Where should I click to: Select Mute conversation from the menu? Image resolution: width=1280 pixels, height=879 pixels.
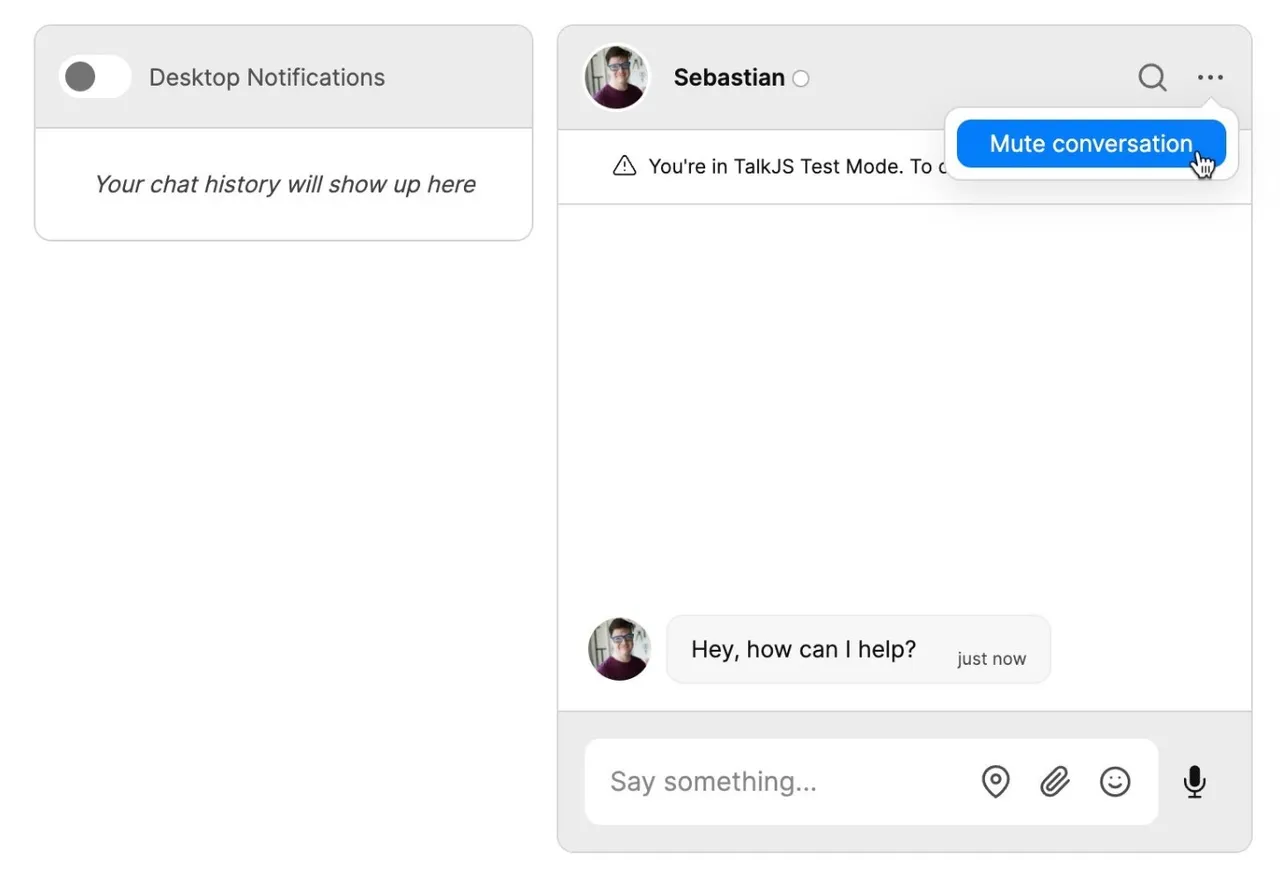[1089, 143]
